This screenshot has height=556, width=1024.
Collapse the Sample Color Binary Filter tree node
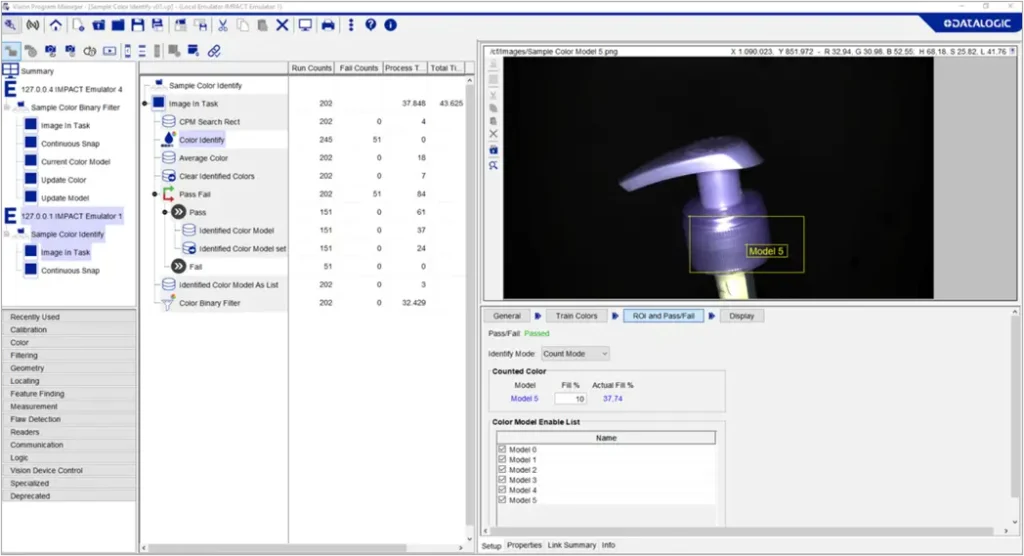pos(8,108)
